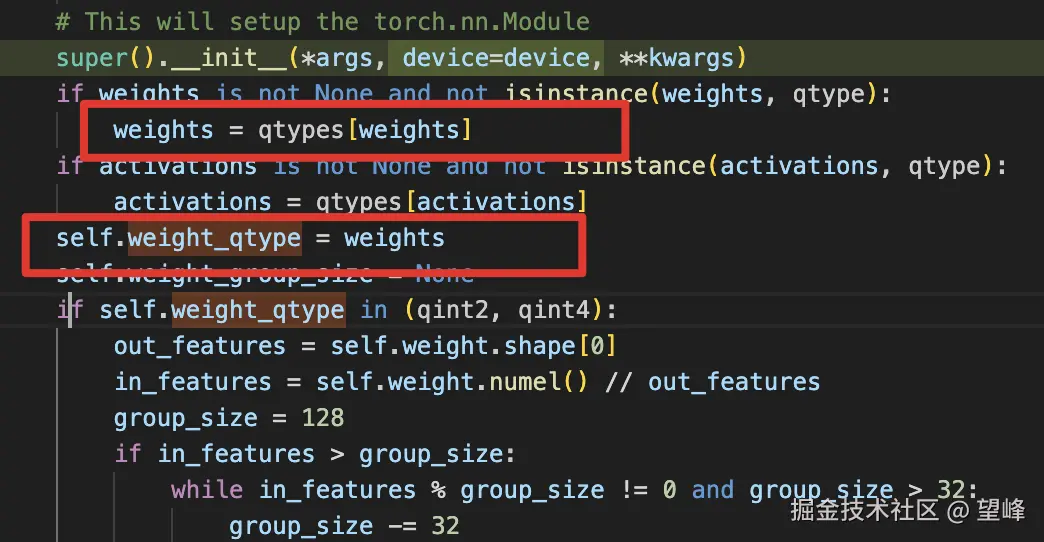Click the 掘金技术社区 watermark text

click(864, 511)
